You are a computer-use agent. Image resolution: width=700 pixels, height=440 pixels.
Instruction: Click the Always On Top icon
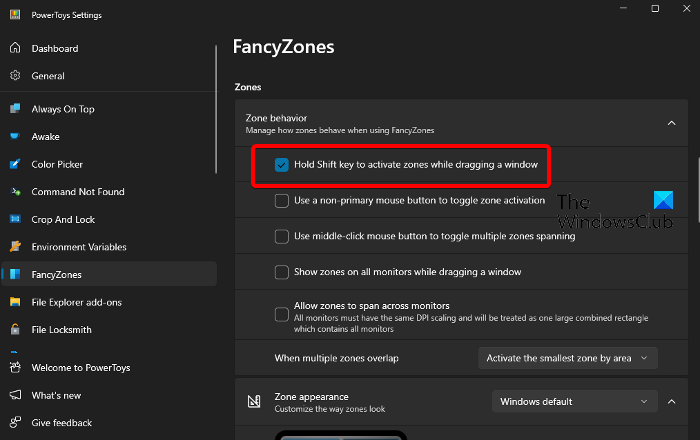[15, 108]
